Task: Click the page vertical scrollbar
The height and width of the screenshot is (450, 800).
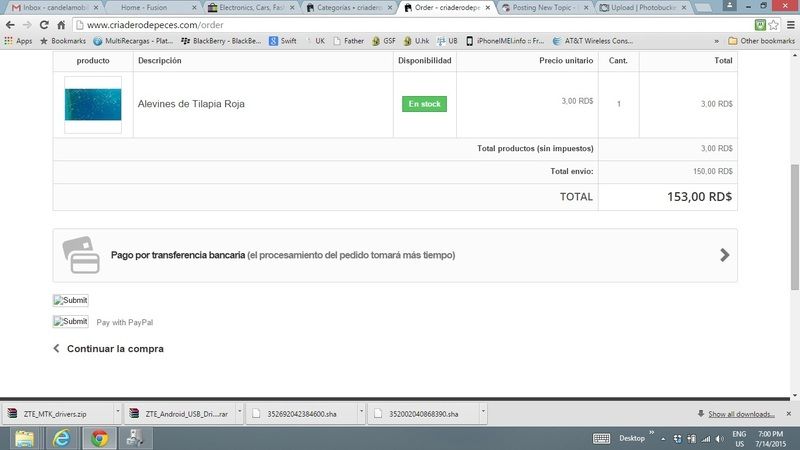Action: click(794, 226)
